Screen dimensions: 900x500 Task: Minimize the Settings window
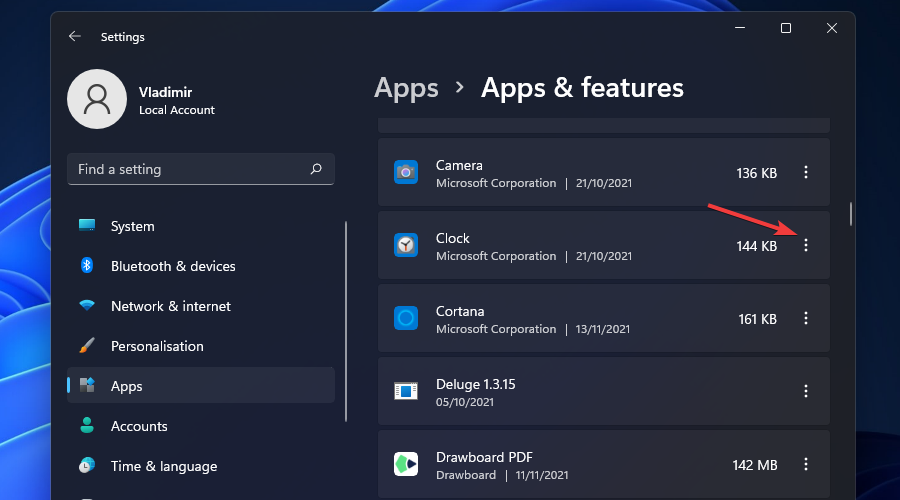(x=740, y=28)
